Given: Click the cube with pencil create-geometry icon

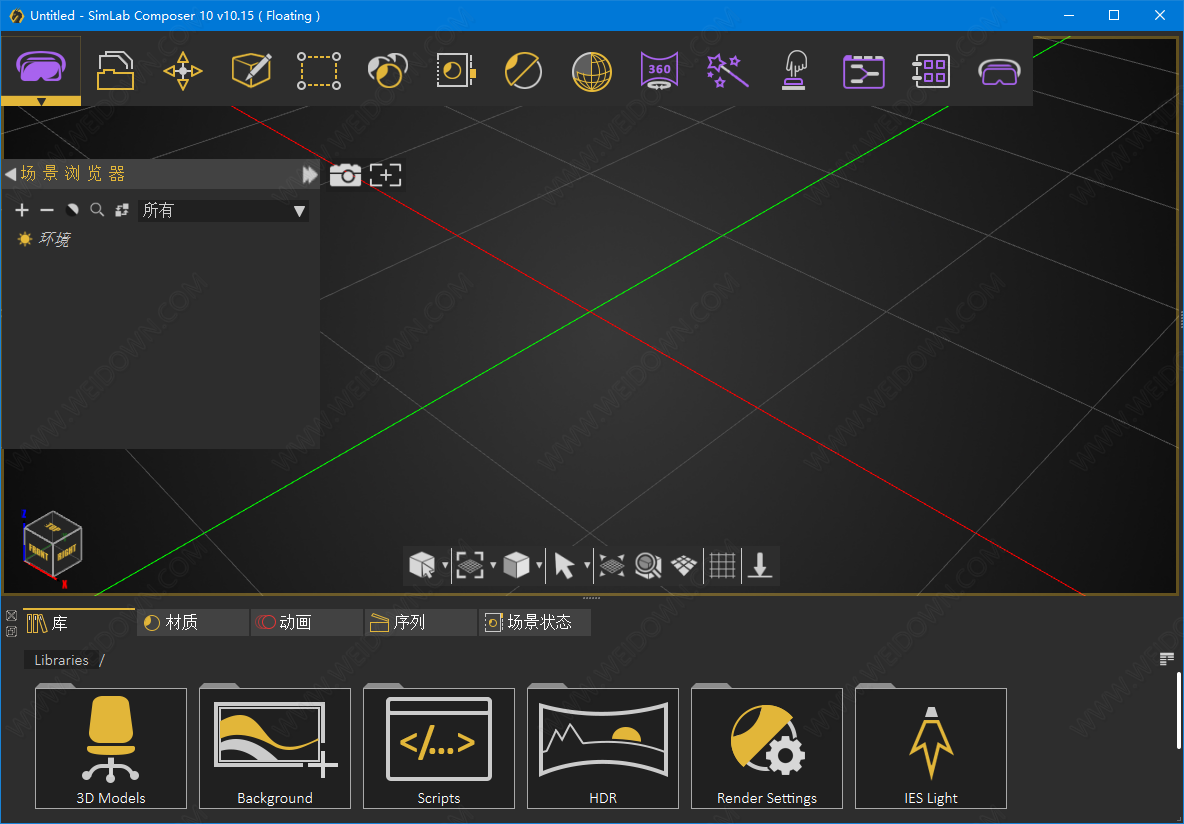Looking at the screenshot, I should 251,71.
